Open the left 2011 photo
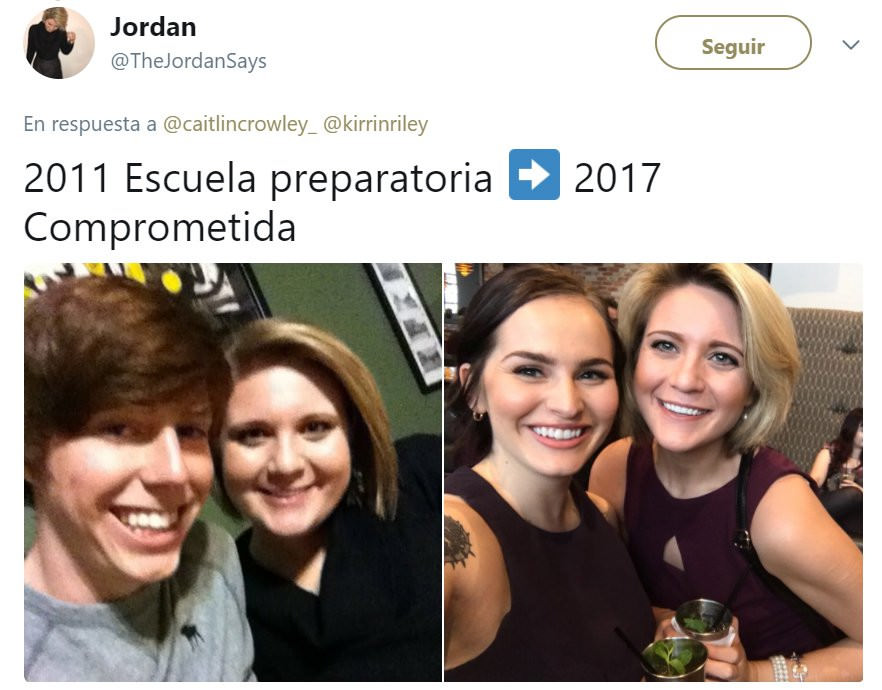 (233, 472)
